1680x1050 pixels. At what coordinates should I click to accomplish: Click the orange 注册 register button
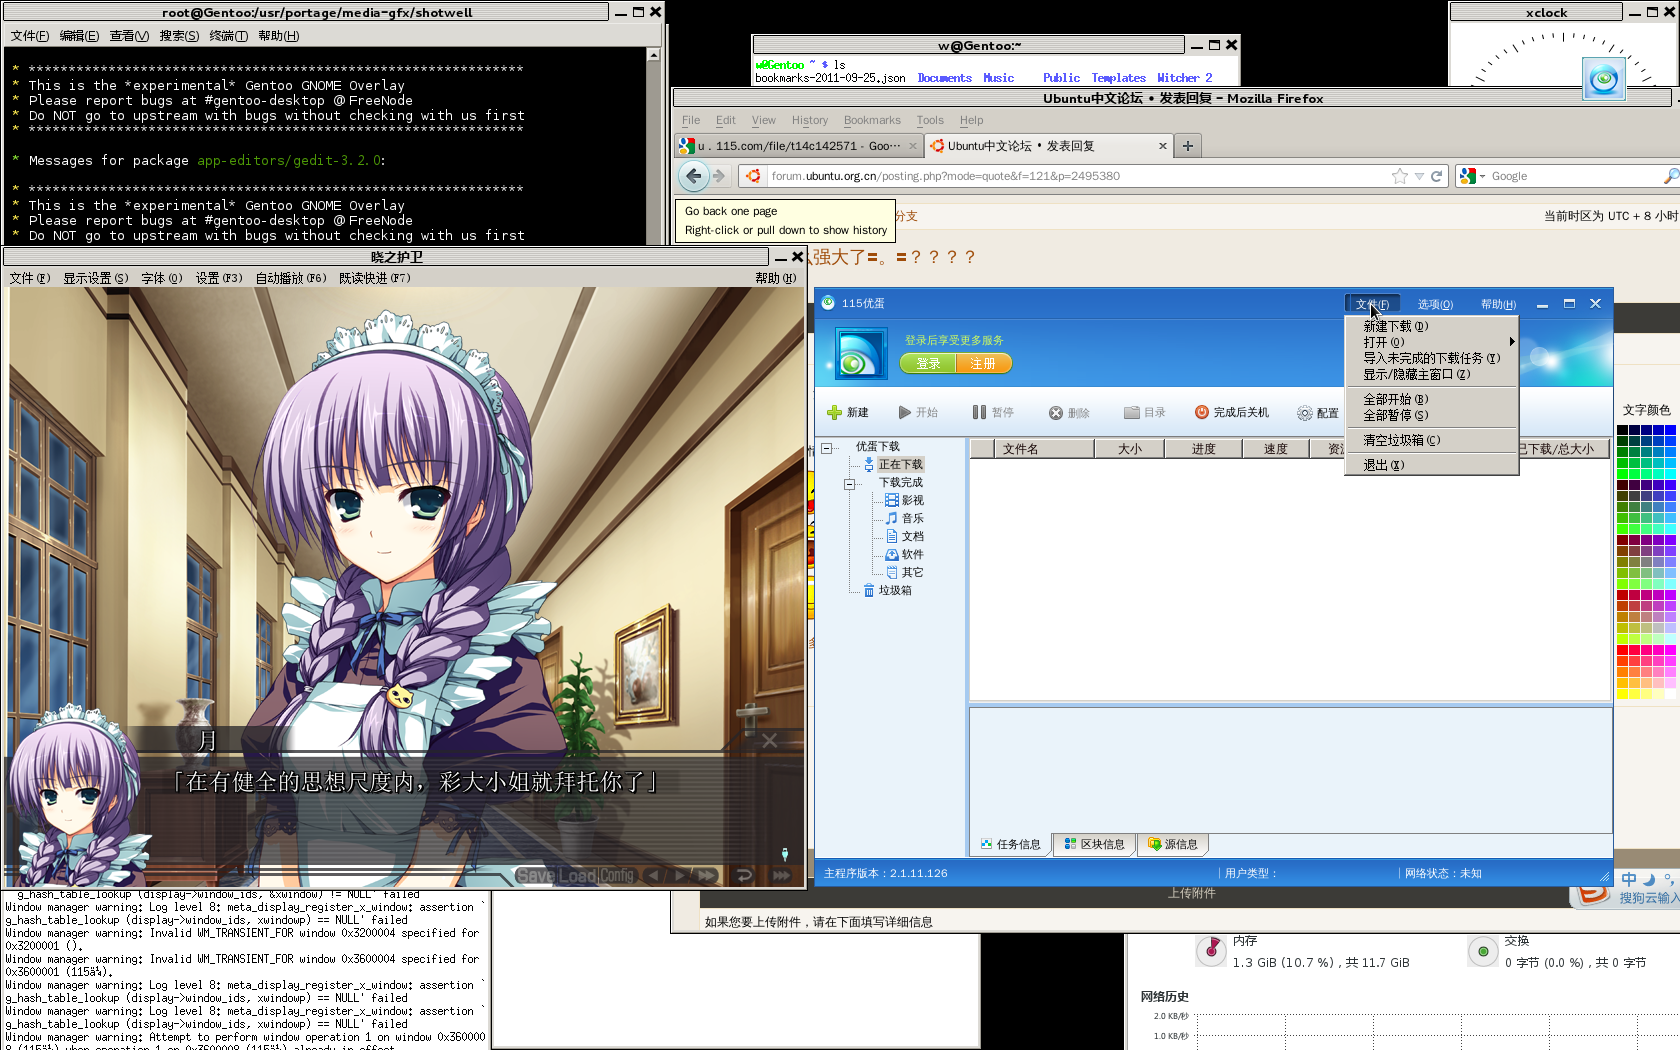(984, 364)
